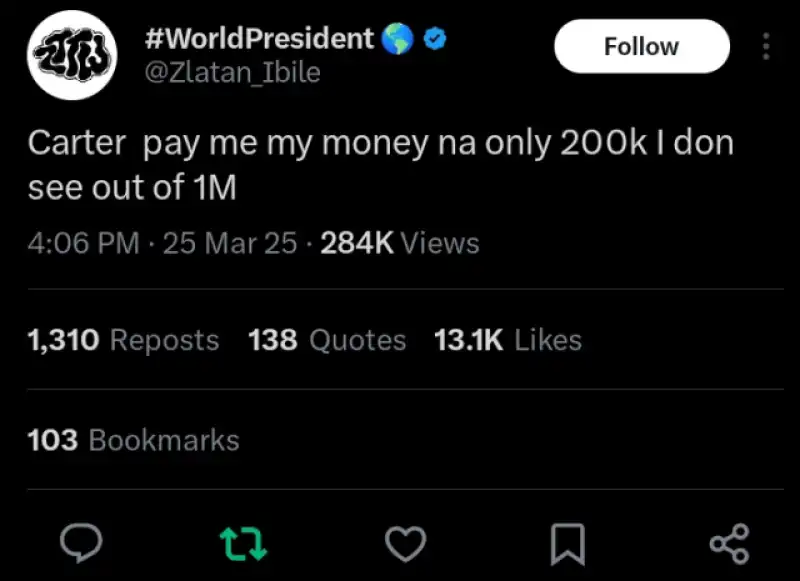Open the tweet author's profile avatar

click(x=69, y=56)
